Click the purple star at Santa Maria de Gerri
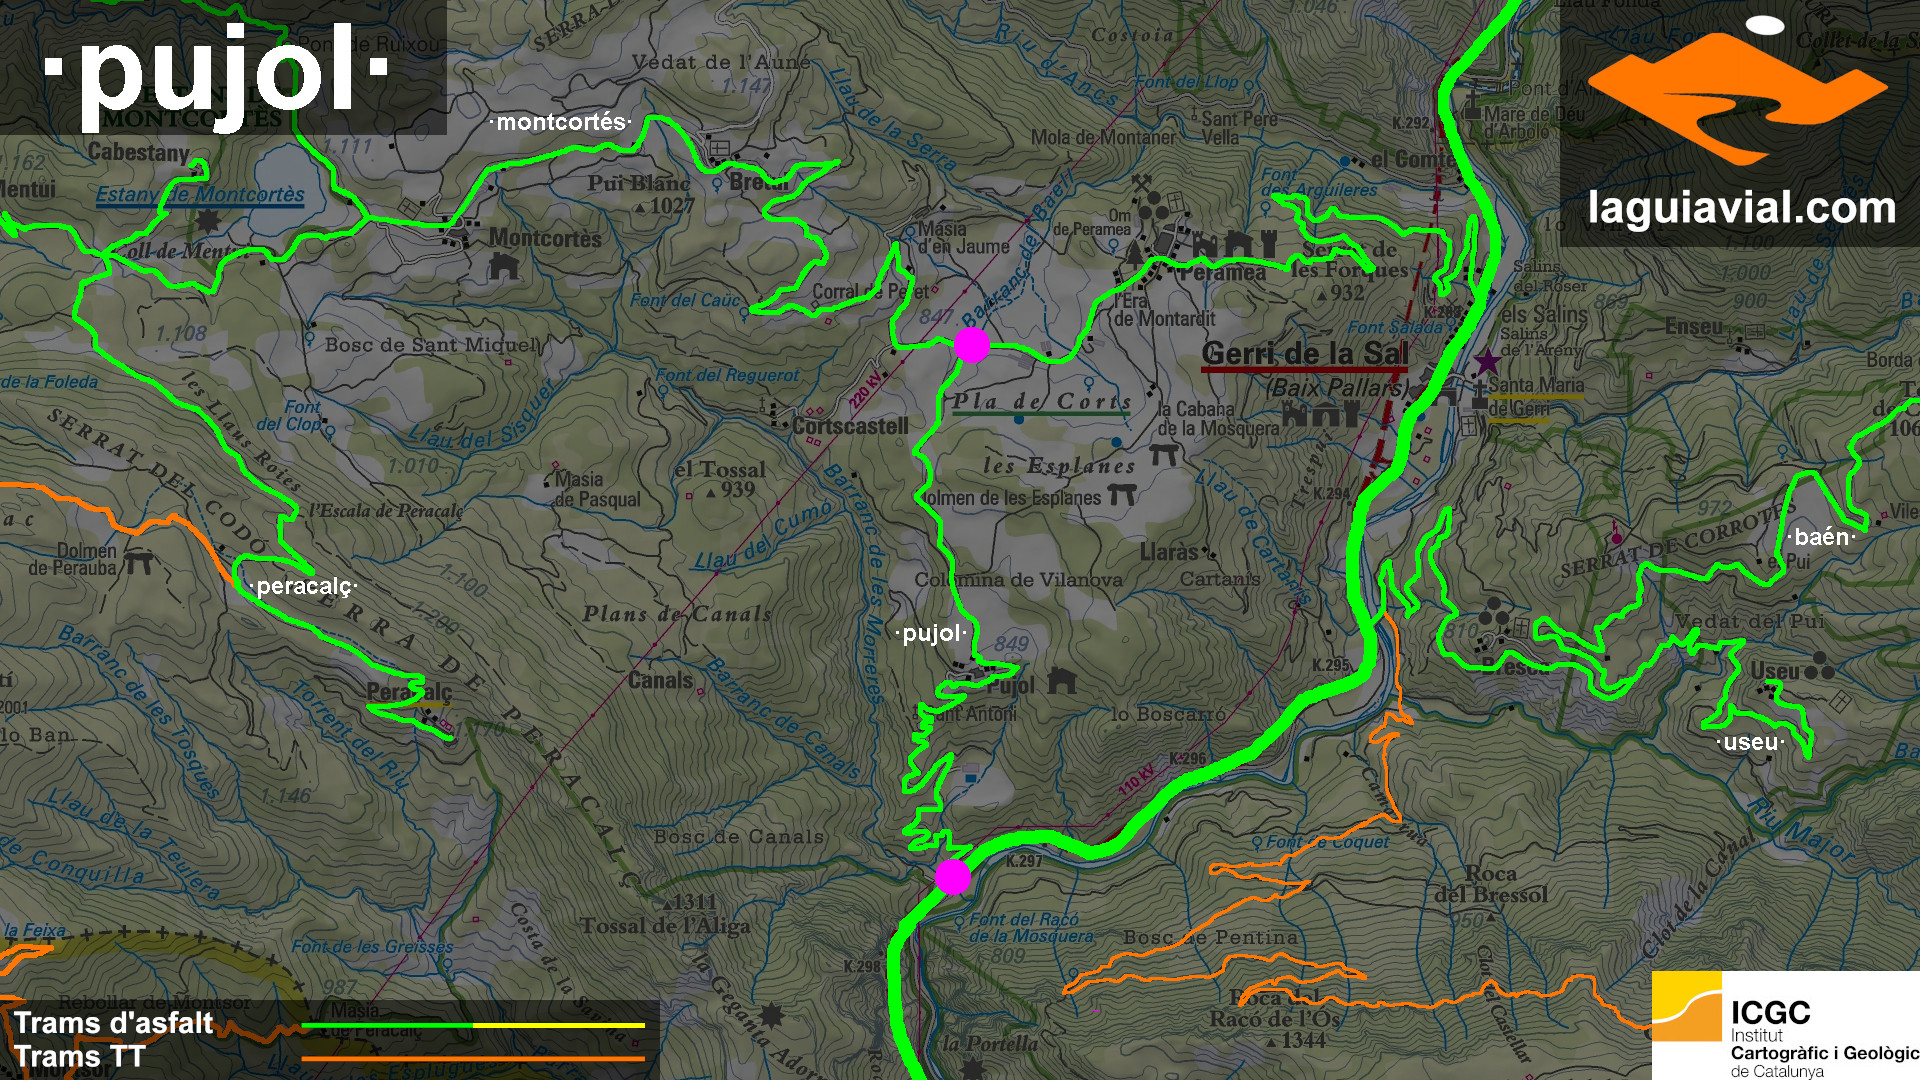This screenshot has width=1920, height=1080. click(x=1487, y=361)
